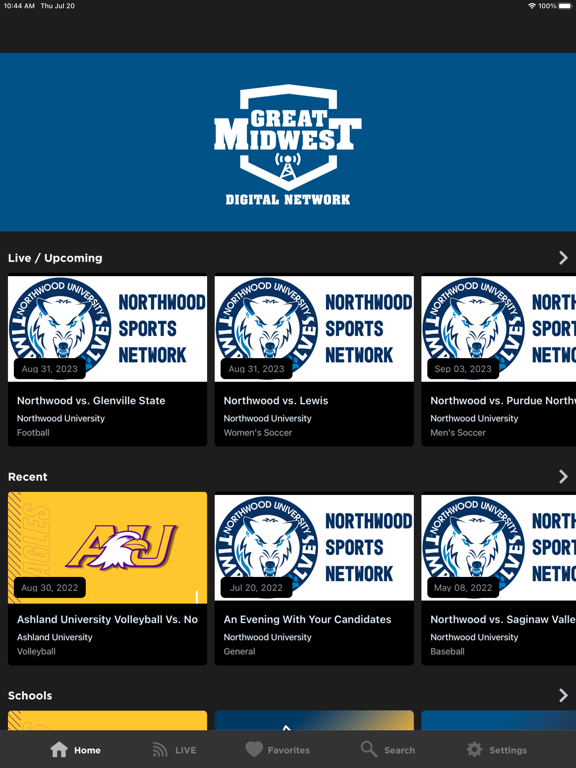Tap the LIVE broadcast icon
This screenshot has width=576, height=768.
coord(160,749)
